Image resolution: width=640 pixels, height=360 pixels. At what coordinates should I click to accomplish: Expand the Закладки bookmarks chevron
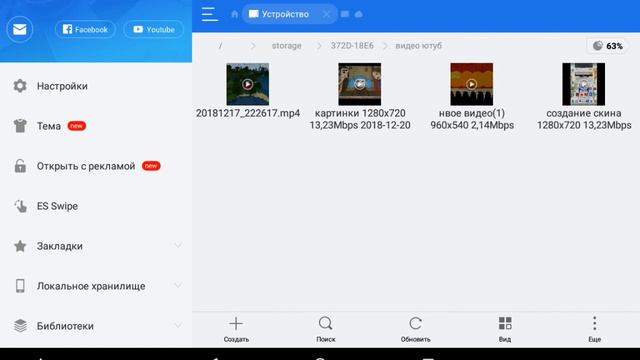[x=178, y=245]
